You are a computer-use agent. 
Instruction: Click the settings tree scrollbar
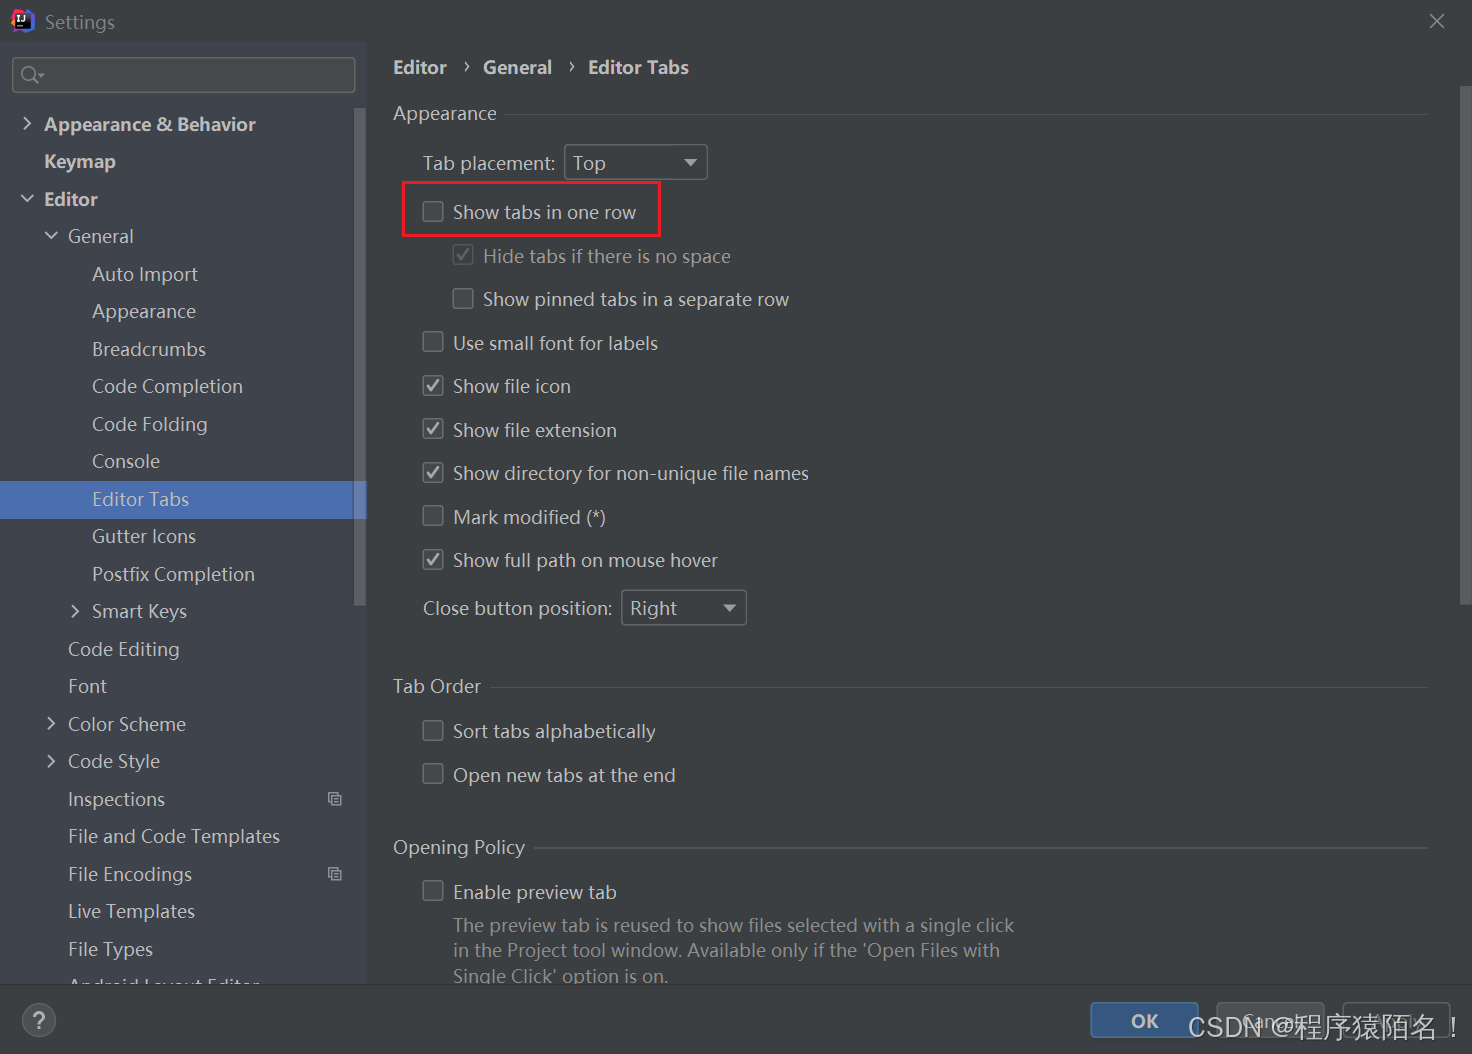coord(360,356)
